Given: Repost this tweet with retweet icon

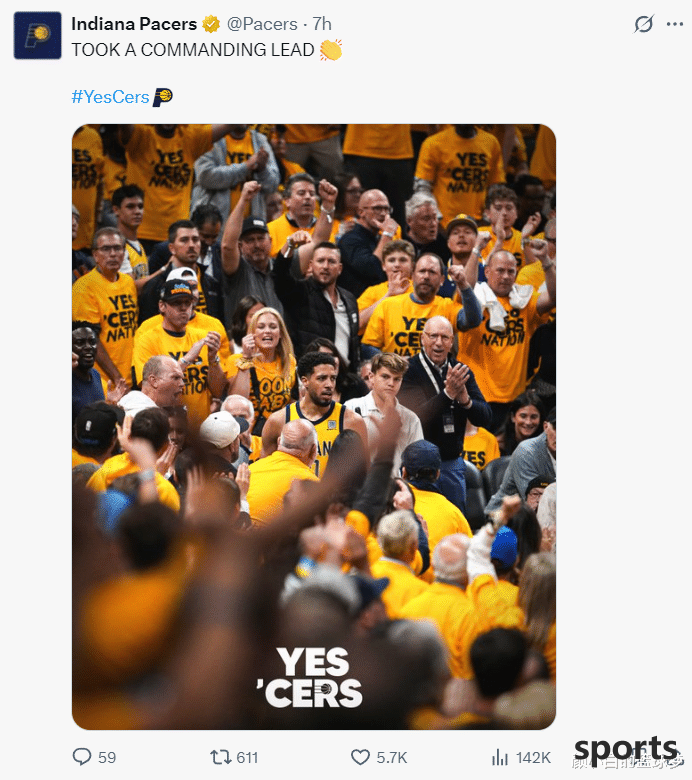Looking at the screenshot, I should coord(220,757).
